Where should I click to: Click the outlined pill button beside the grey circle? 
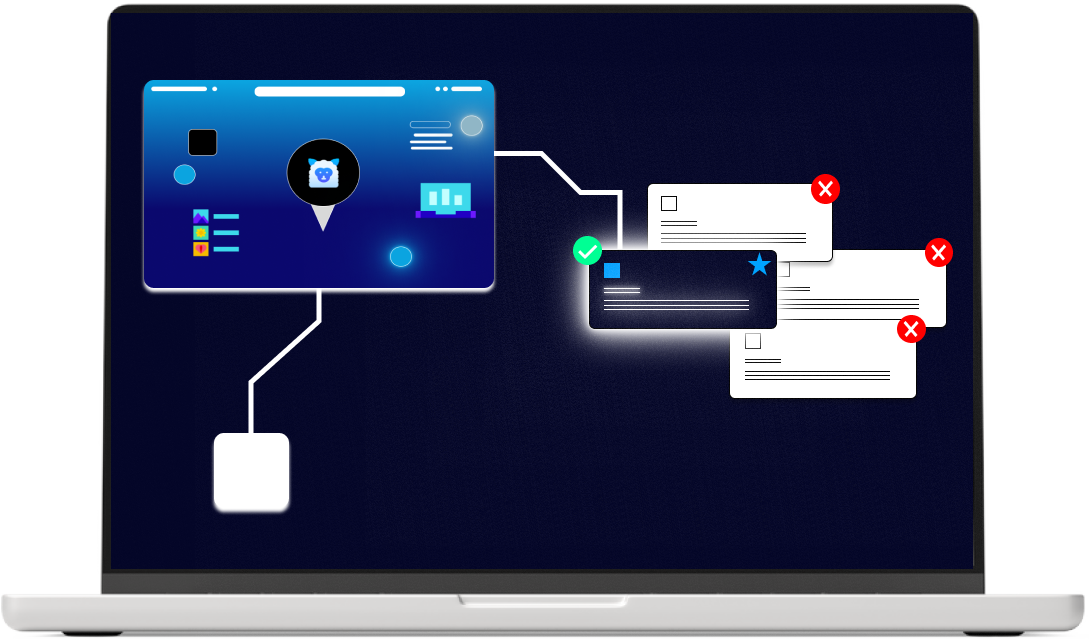[430, 125]
